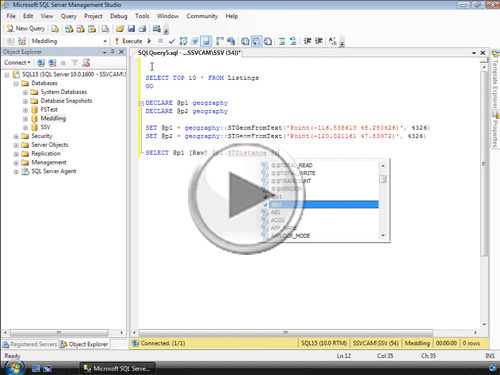The image size is (500, 375).
Task: Open the available databases Meddling dropdown
Action: (x=105, y=41)
